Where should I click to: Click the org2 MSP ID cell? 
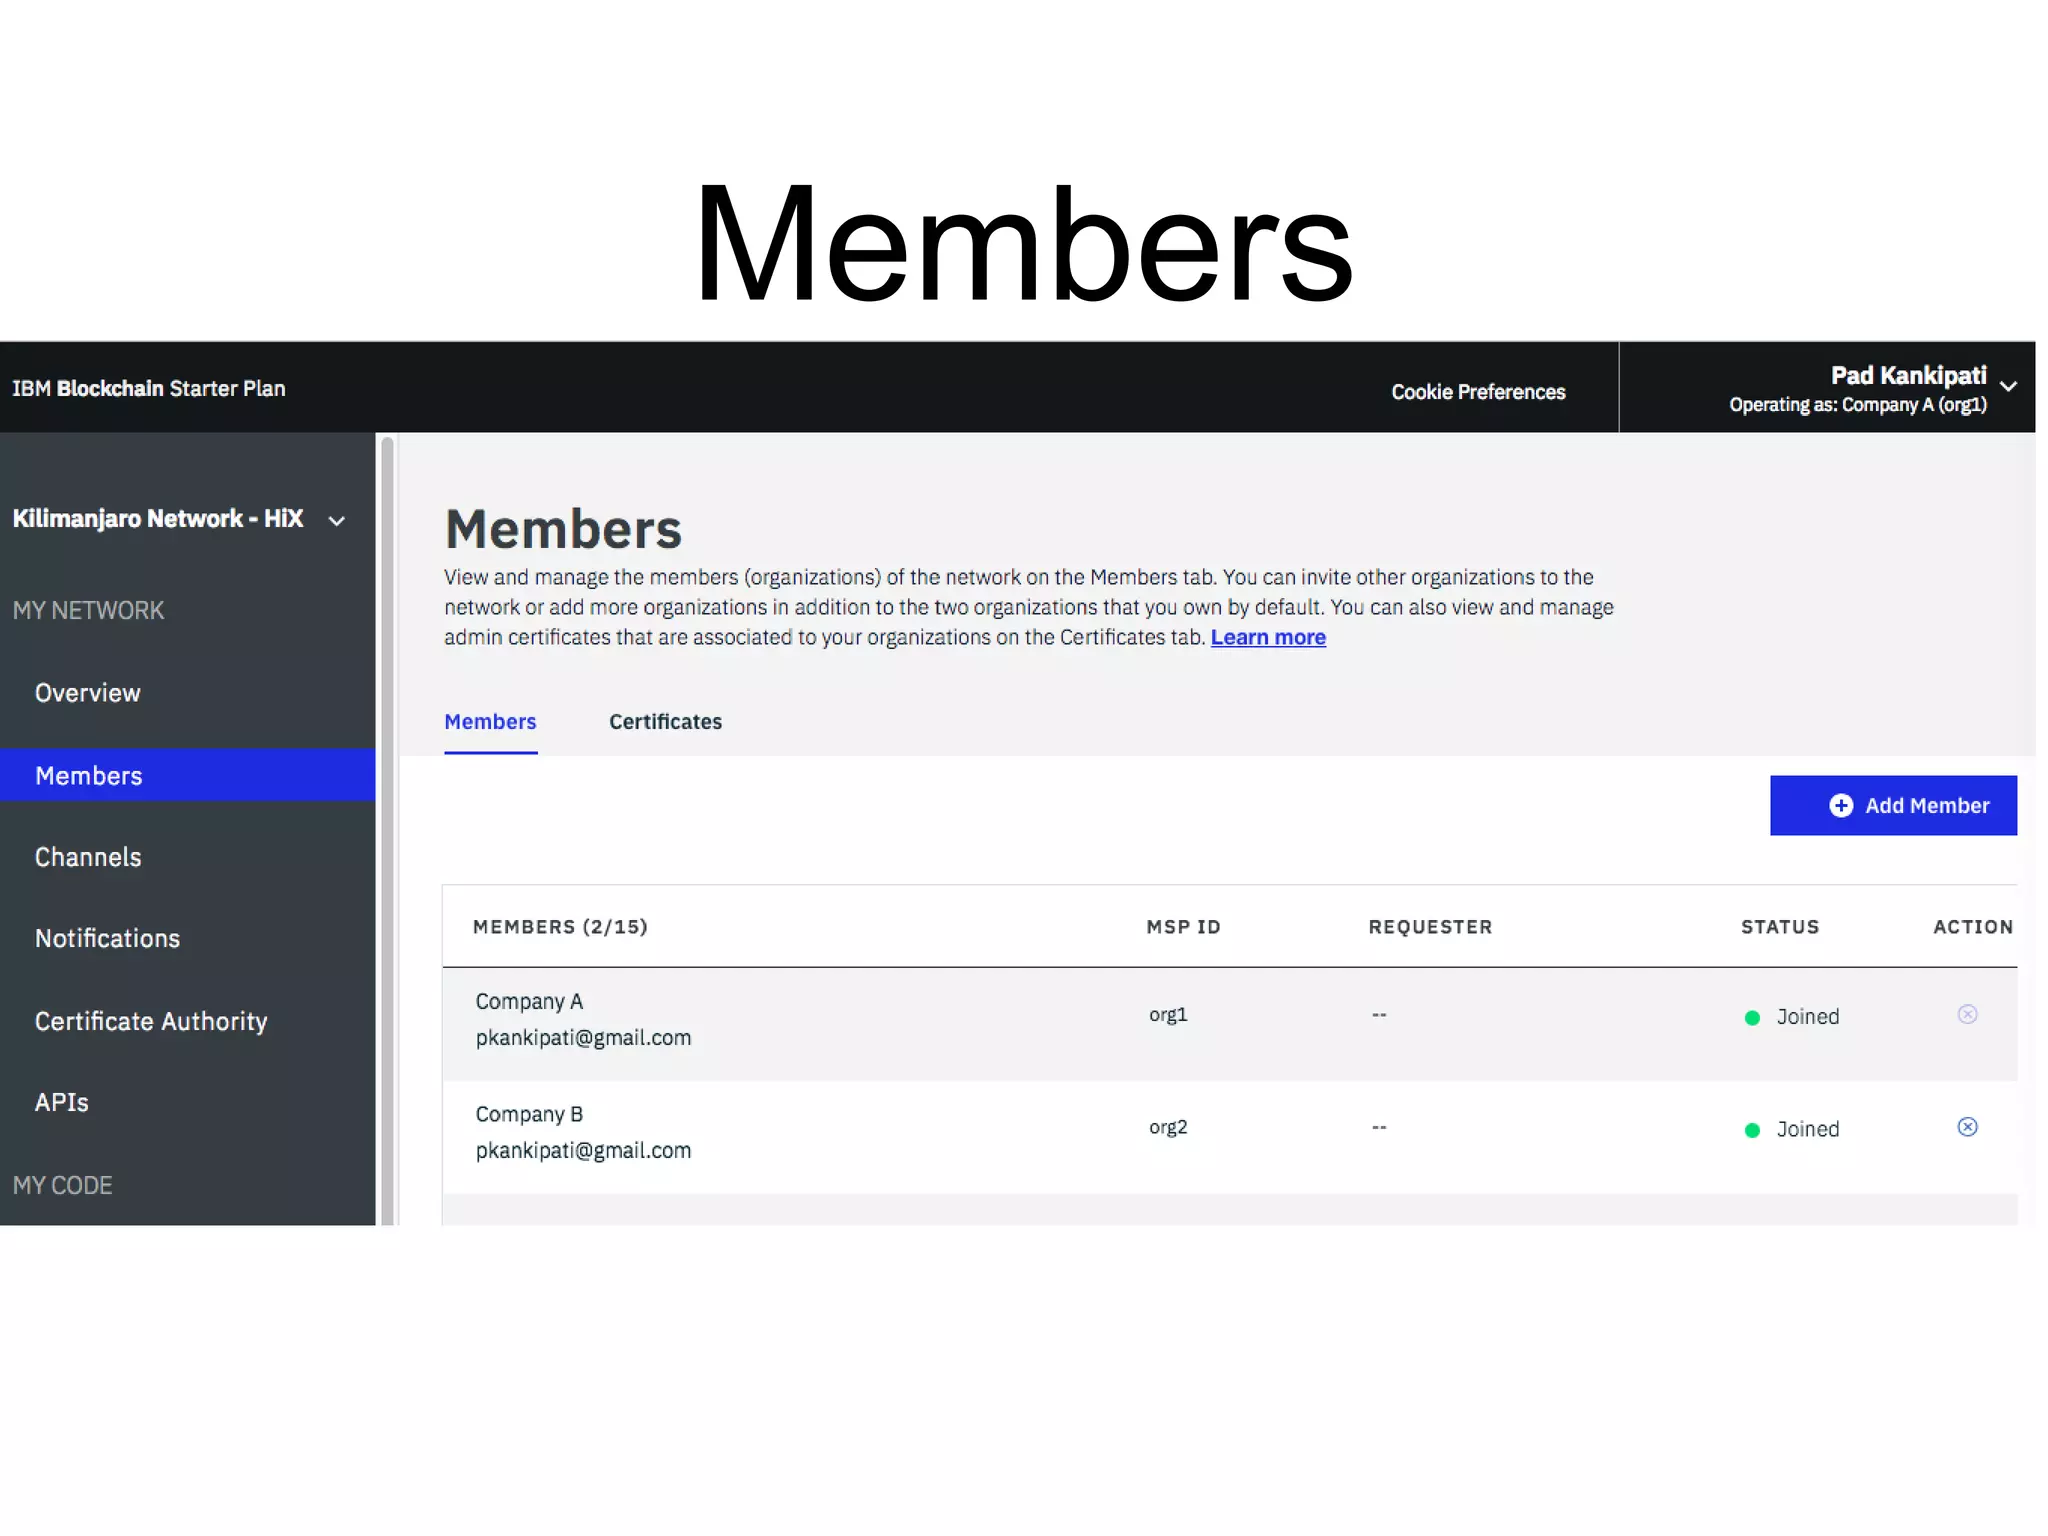(1168, 1127)
